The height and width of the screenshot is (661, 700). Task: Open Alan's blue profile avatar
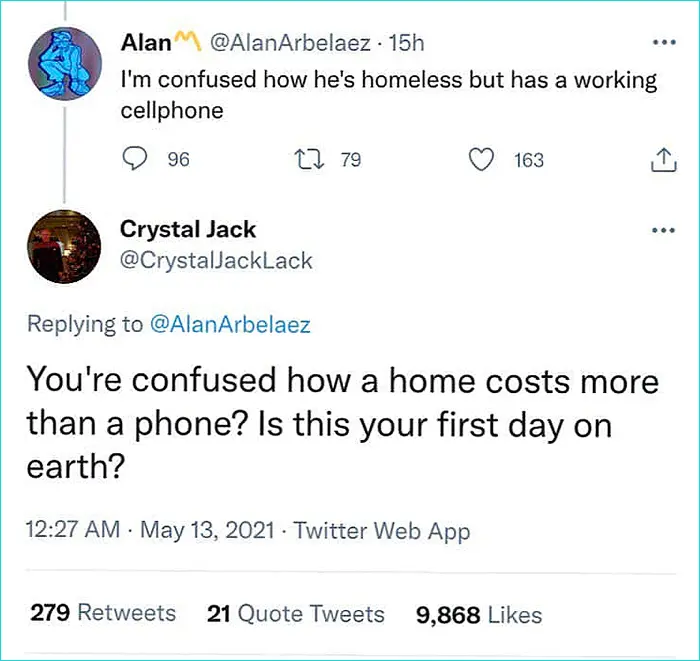point(66,62)
